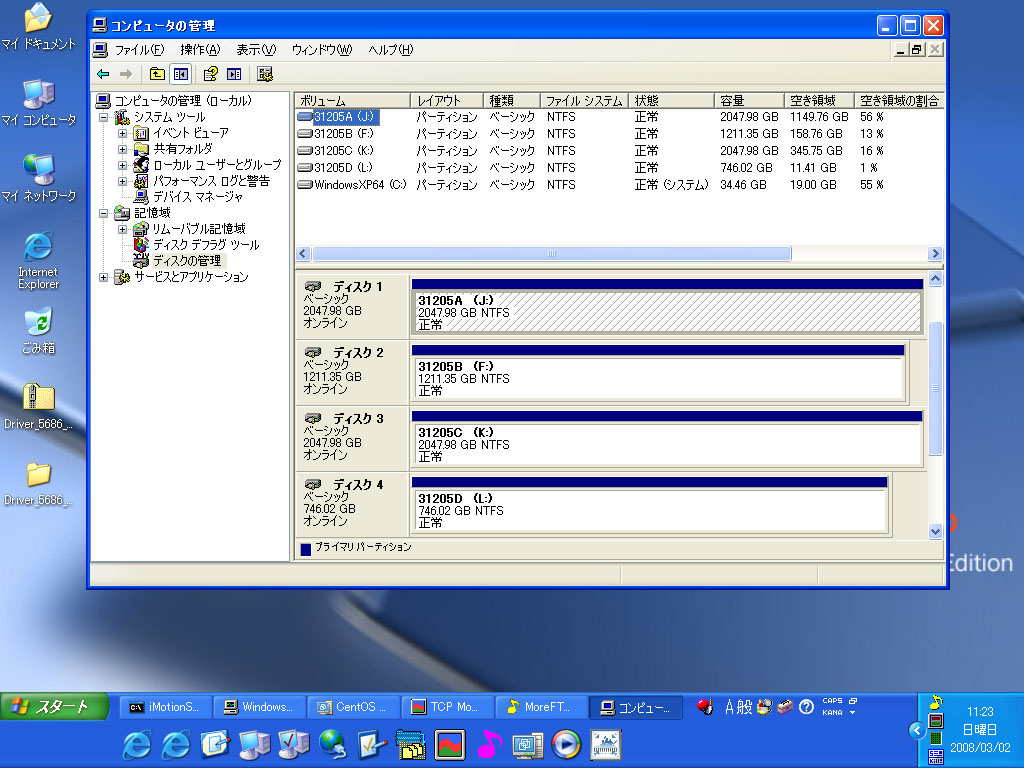Click the Help question mark toolbar icon
The image size is (1024, 768).
[x=210, y=74]
